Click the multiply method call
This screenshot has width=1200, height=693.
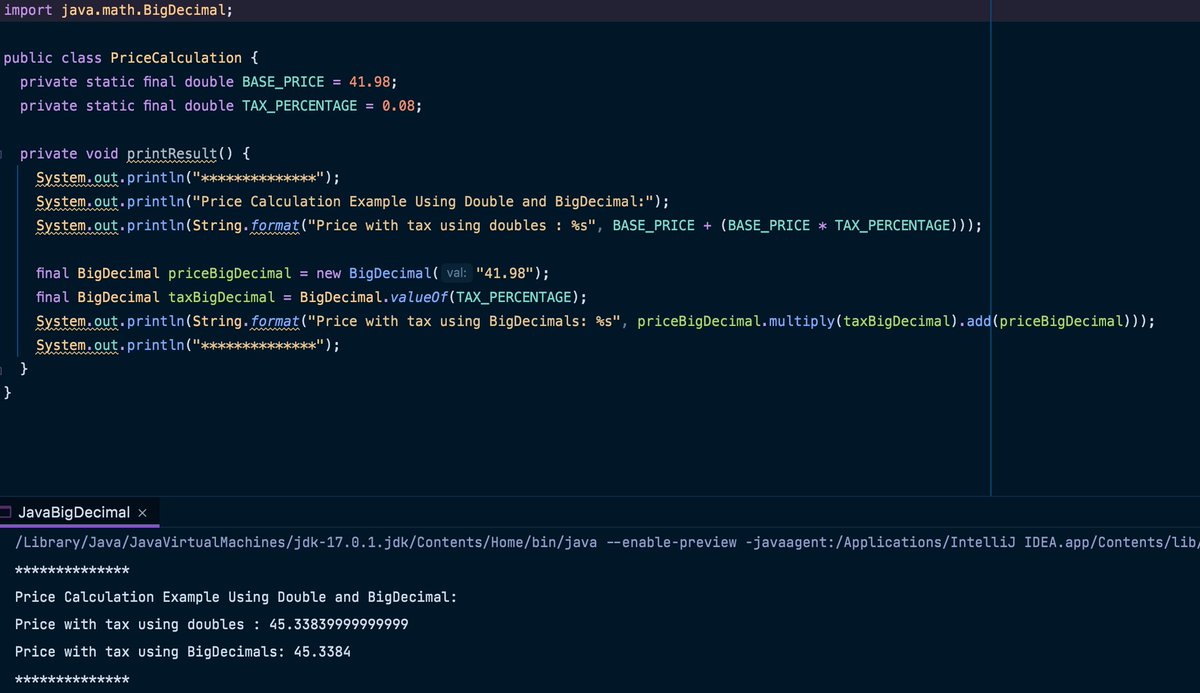pyautogui.click(x=802, y=321)
